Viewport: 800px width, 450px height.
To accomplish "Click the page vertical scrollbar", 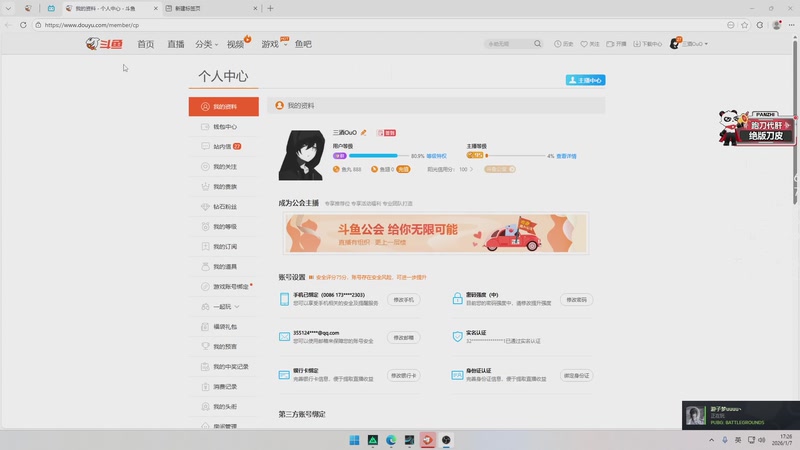I will [795, 122].
